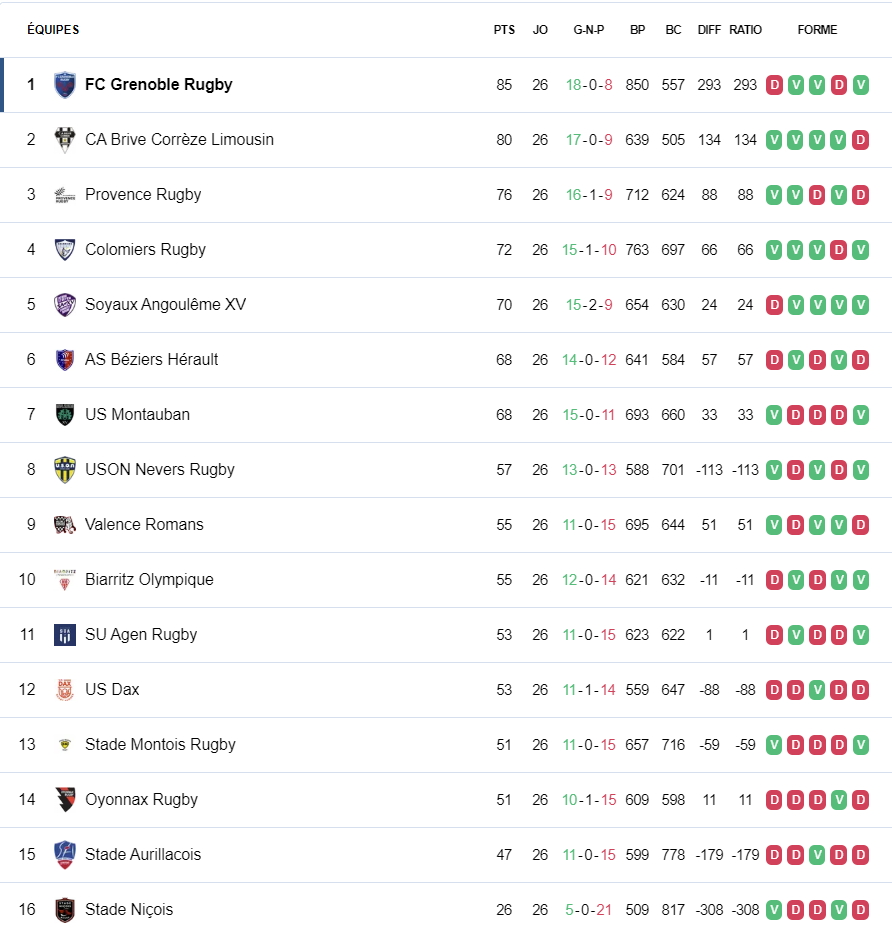Click the FC Grenoble Rugby team logo
Image resolution: width=892 pixels, height=932 pixels.
(x=65, y=85)
